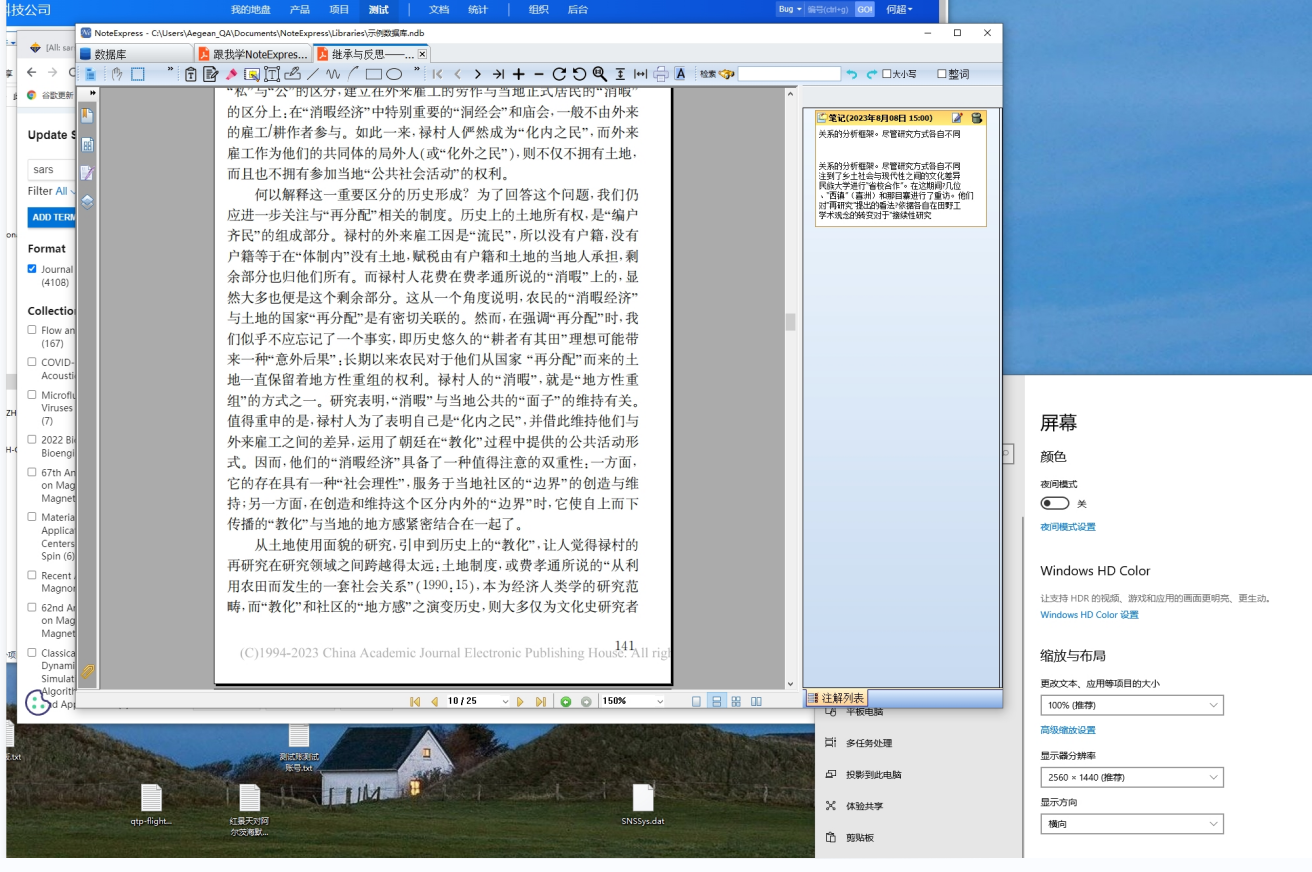
Task: Open Windows HD Color 设置 link
Action: (x=1089, y=615)
